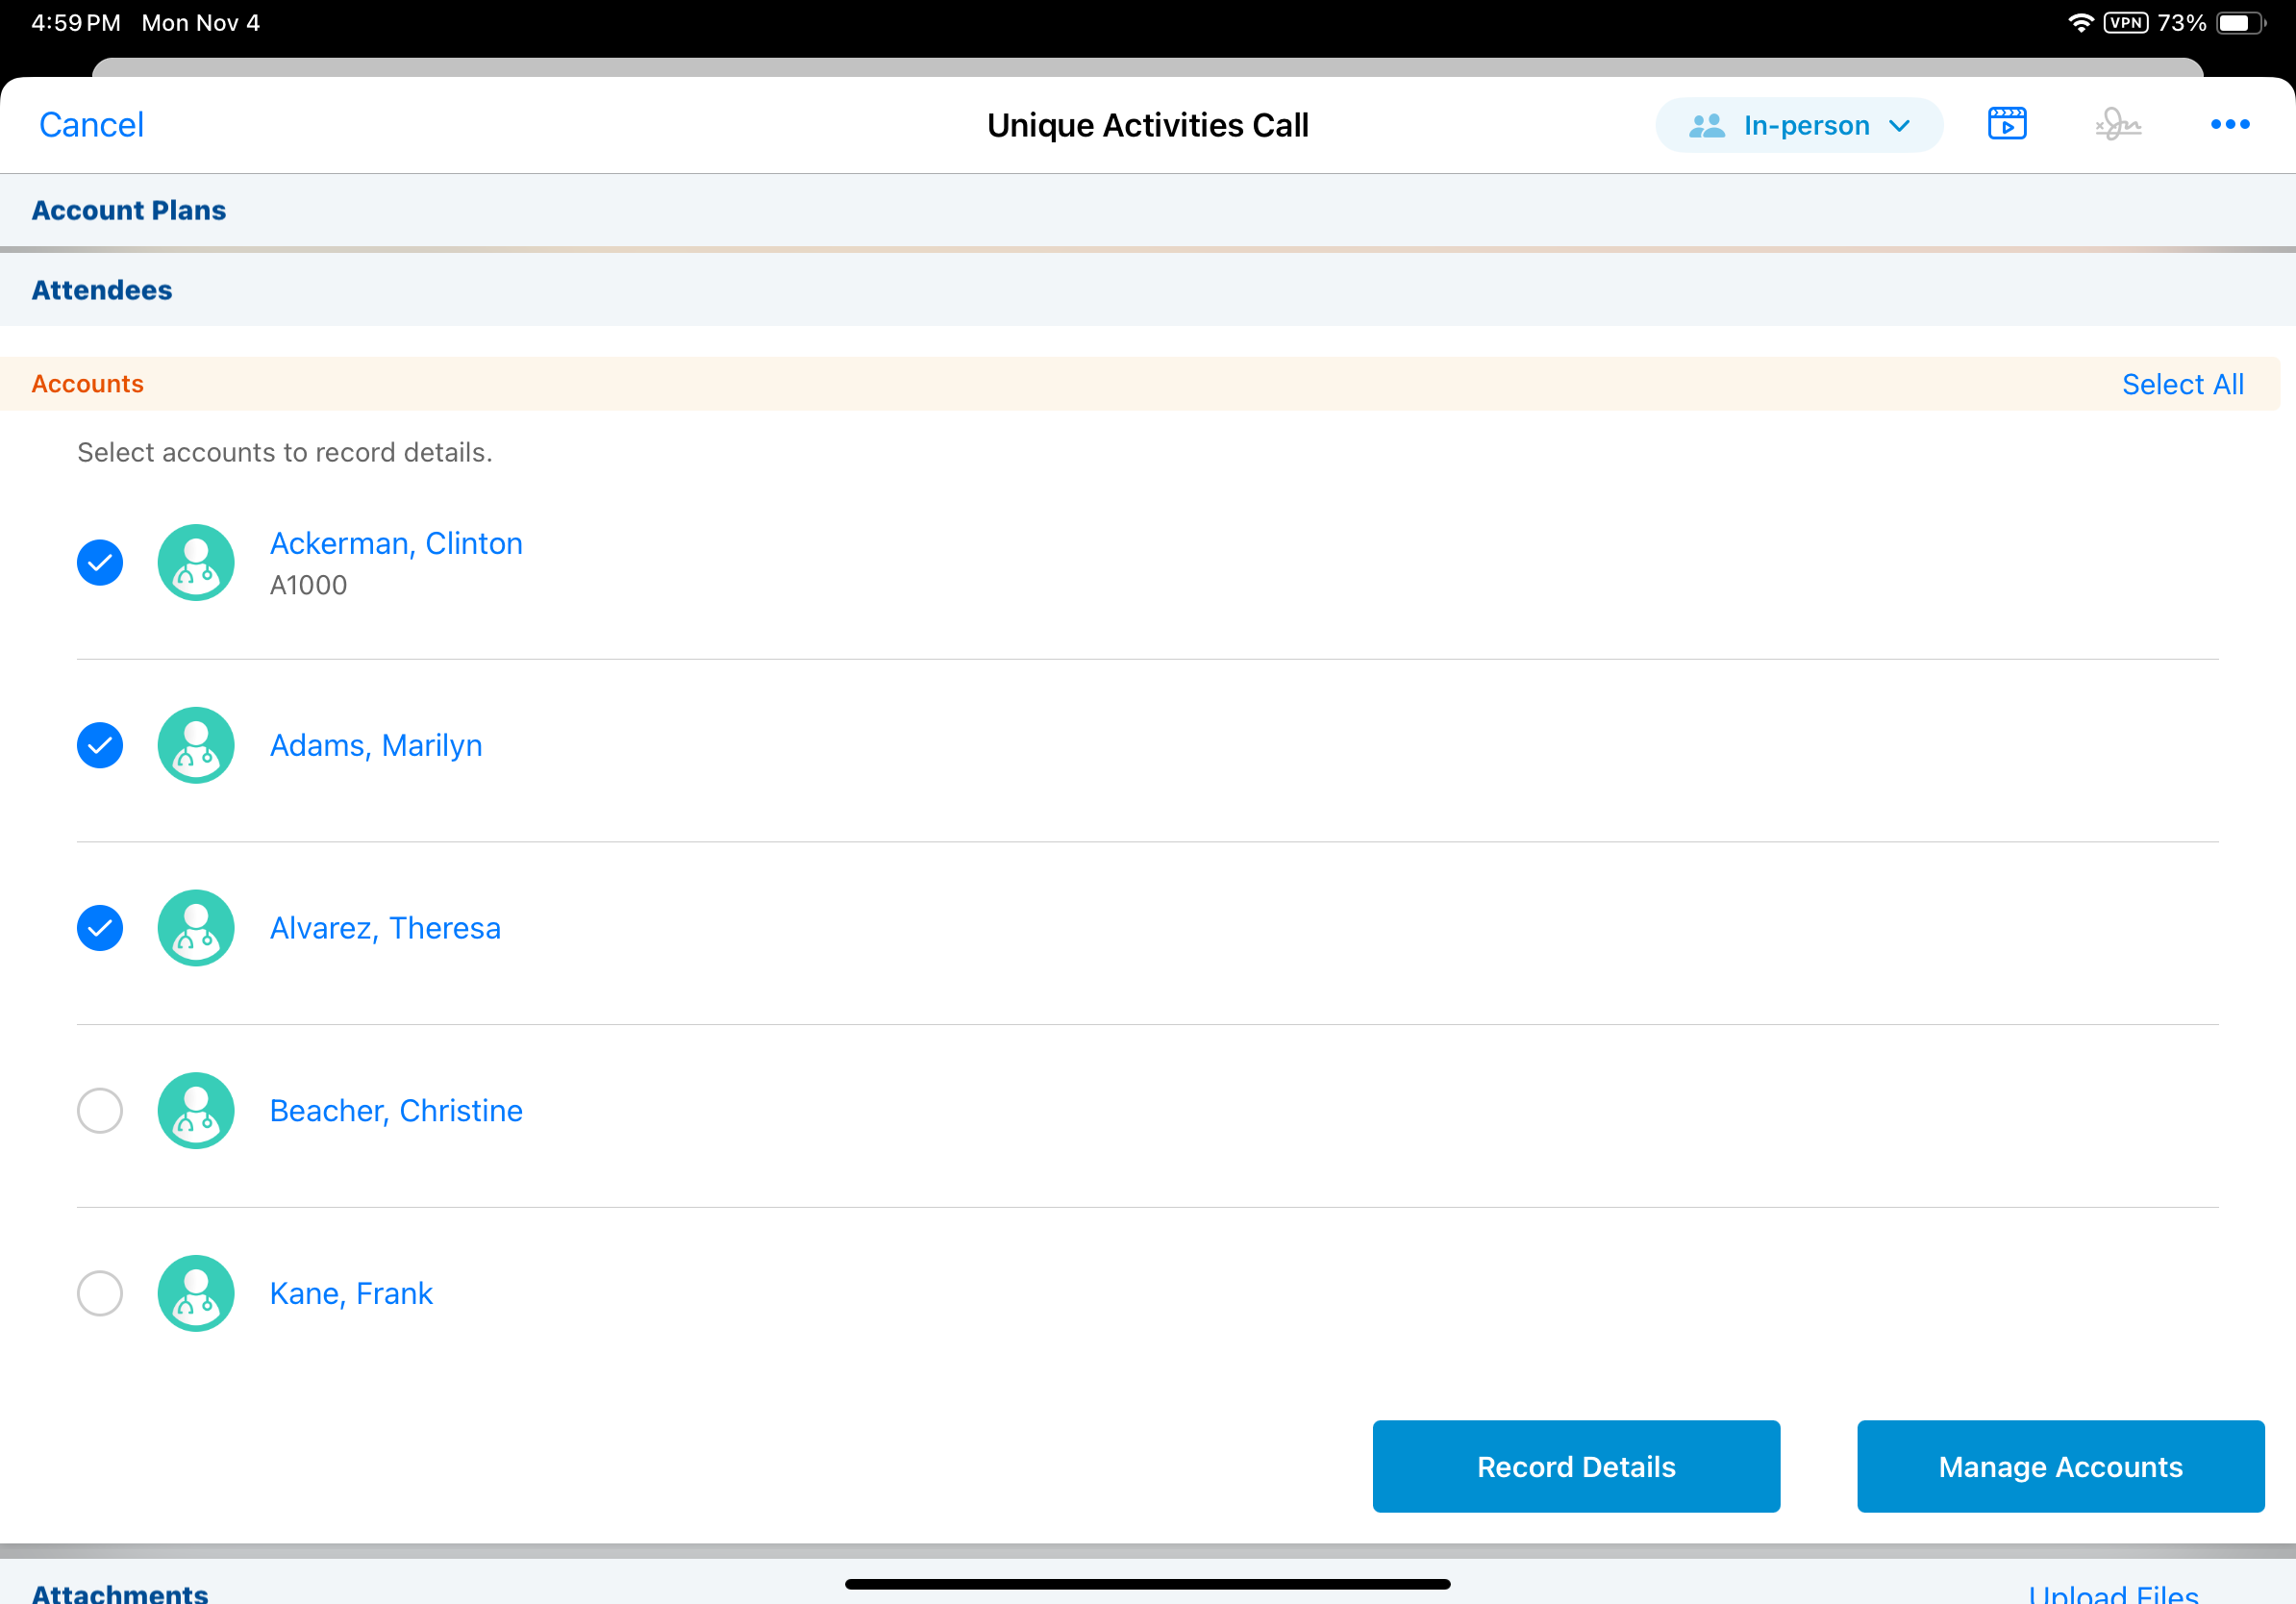Open the media presentation icon in header
The image size is (2296, 1604).
2006,124
